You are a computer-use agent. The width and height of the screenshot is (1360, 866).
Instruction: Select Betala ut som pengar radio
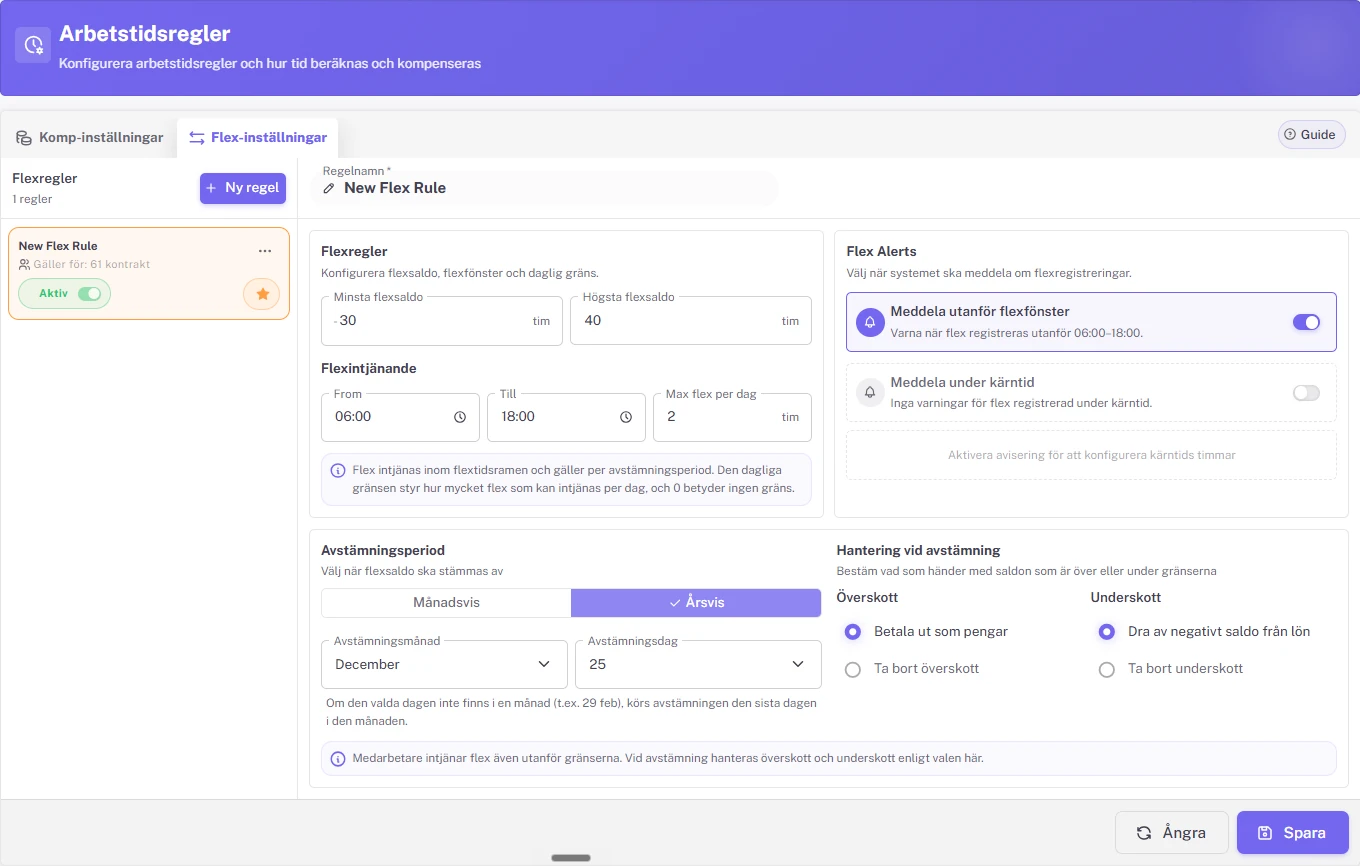(x=853, y=632)
